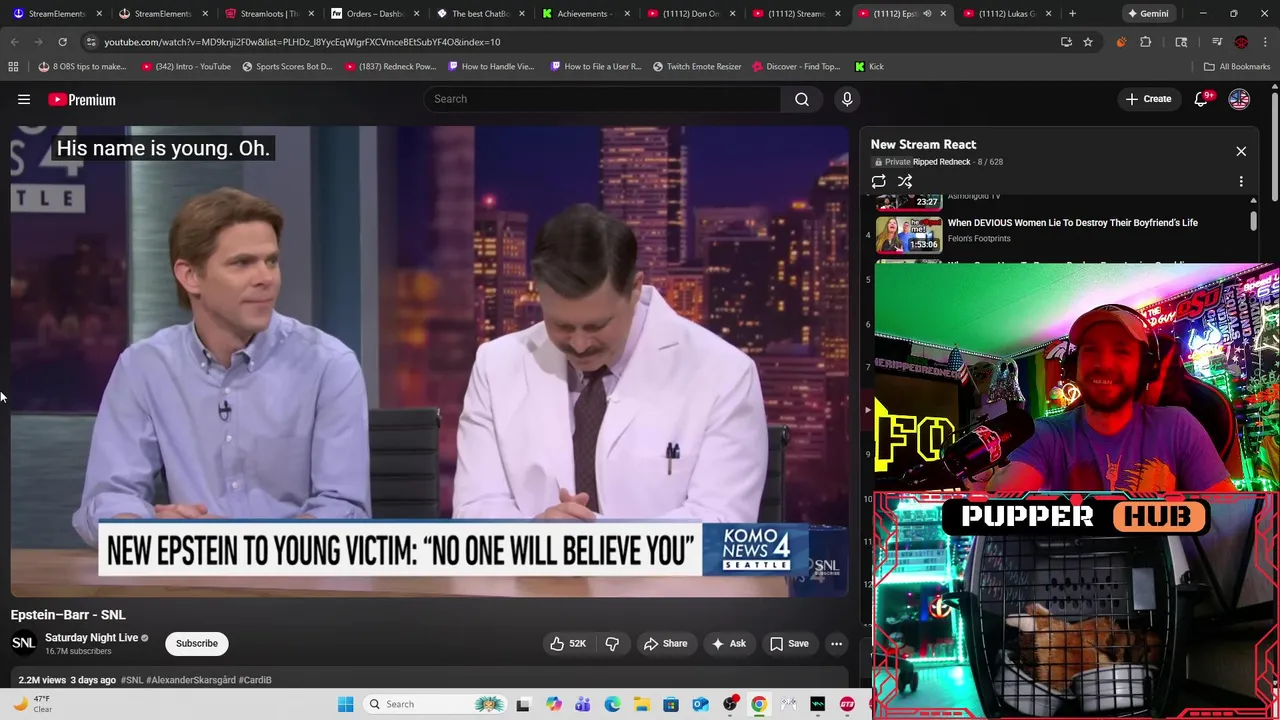This screenshot has width=1280, height=720.
Task: Switch to The best ChatBot tab
Action: pos(481,14)
